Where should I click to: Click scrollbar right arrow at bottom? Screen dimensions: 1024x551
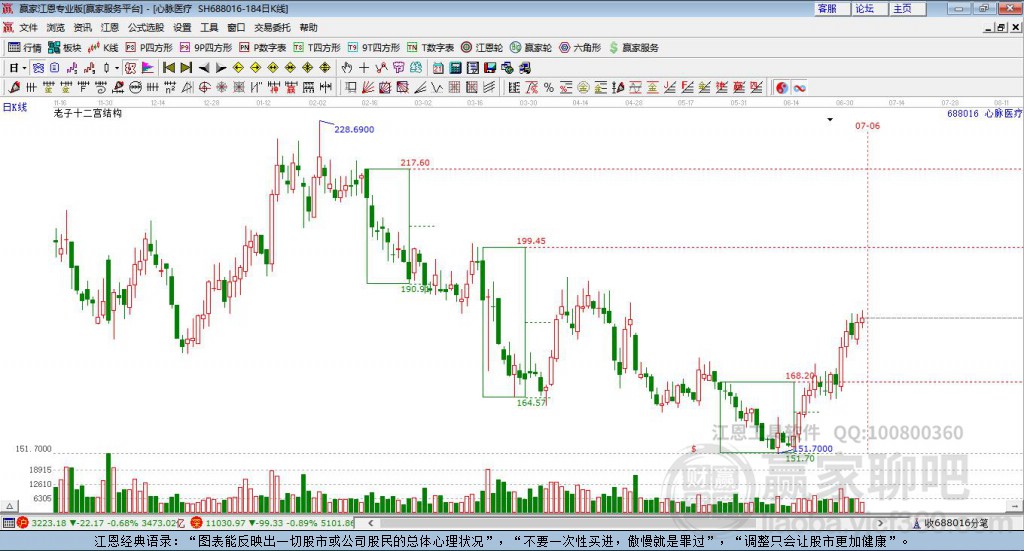880,523
